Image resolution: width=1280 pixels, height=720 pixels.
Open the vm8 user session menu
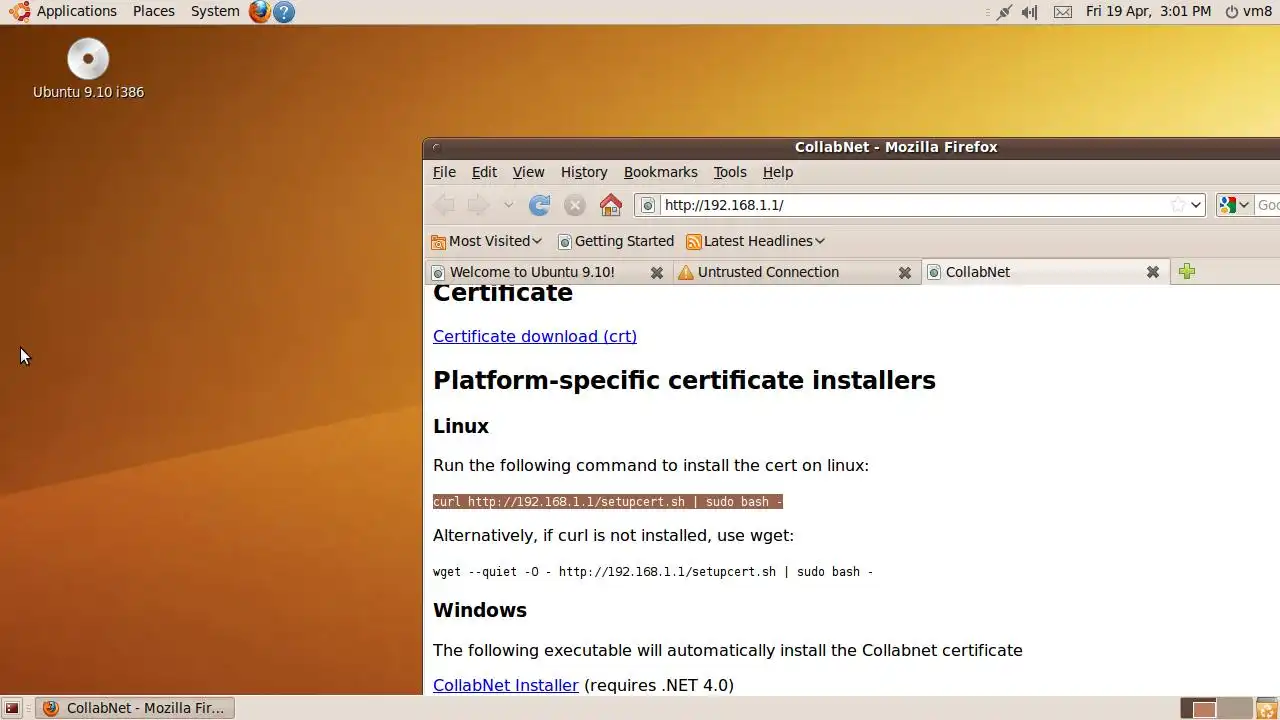(x=1248, y=11)
